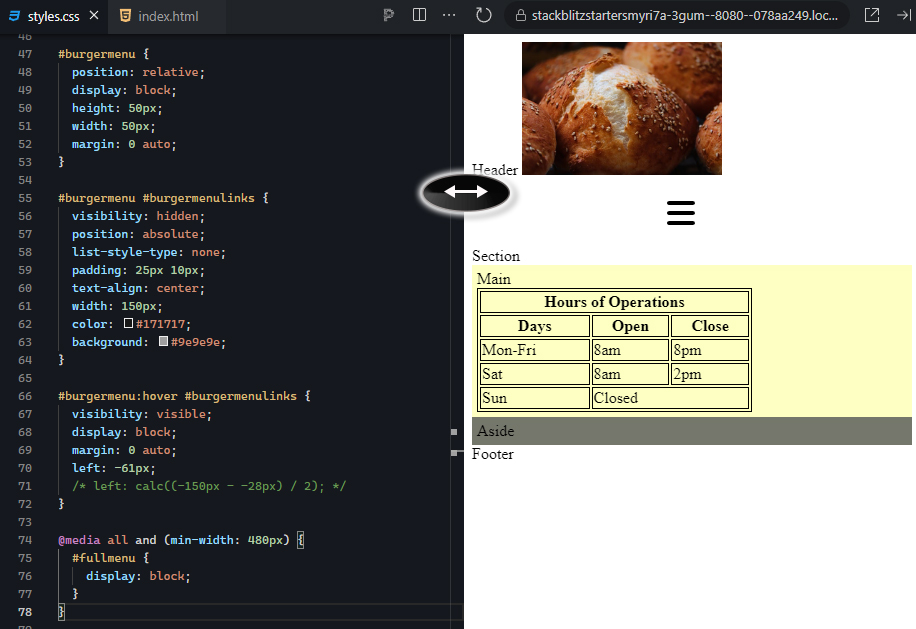This screenshot has height=629, width=916.
Task: Click the Hours of Operations table header
Action: 614,301
